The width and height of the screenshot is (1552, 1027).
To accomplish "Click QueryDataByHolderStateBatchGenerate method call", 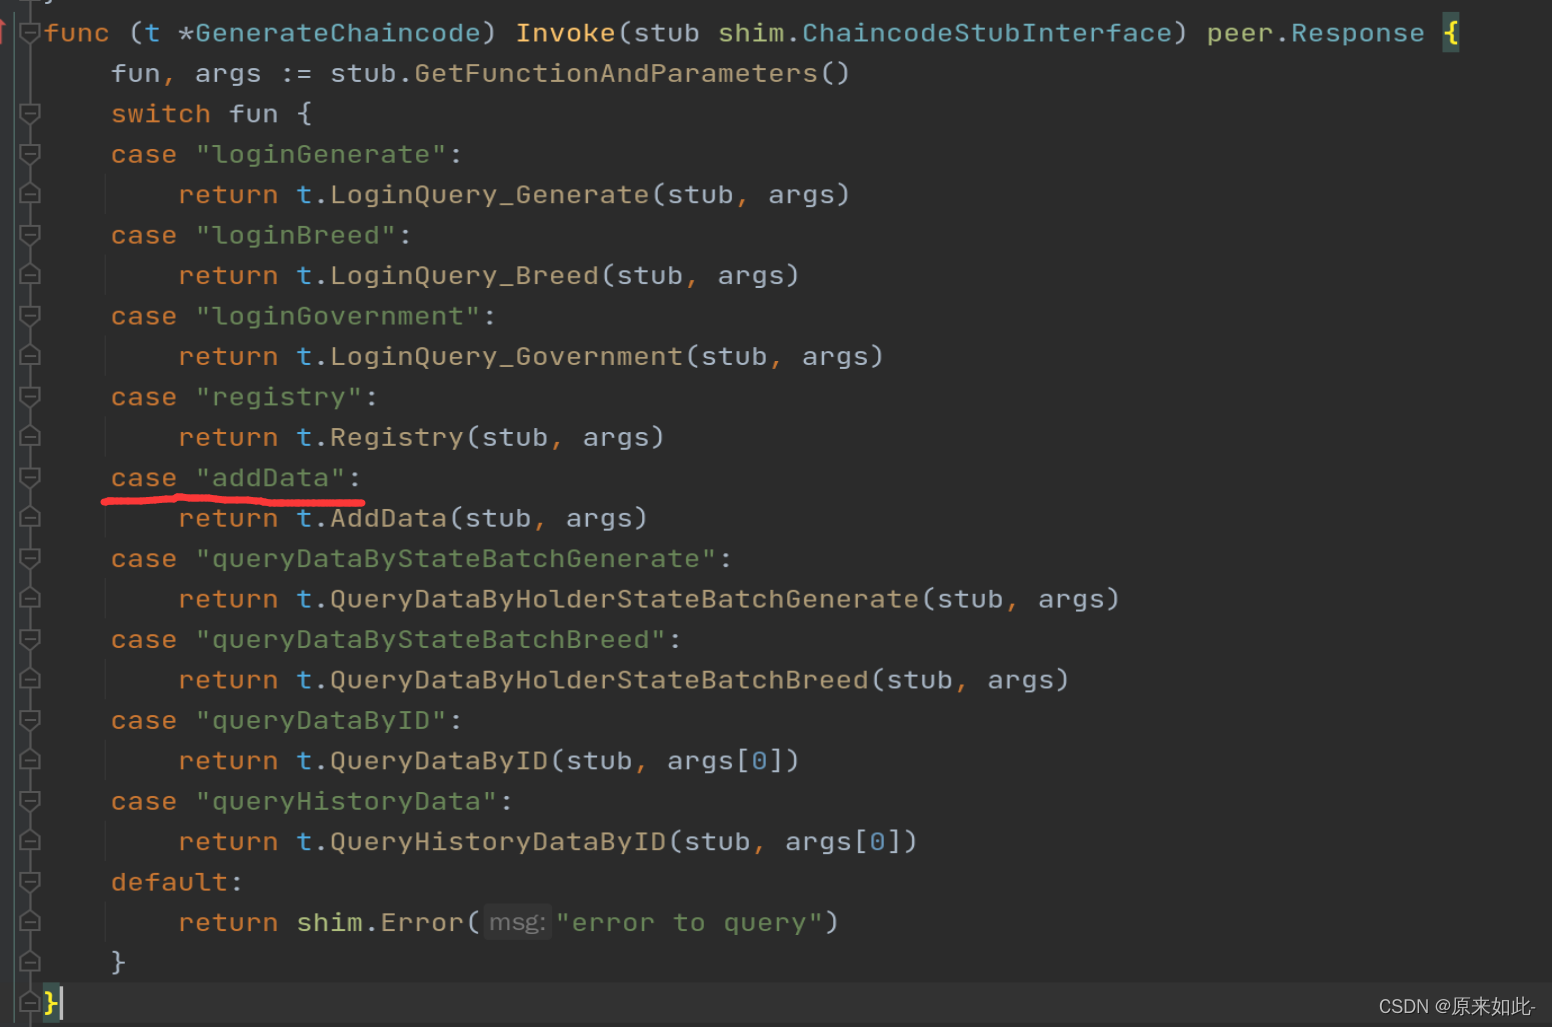I will (x=624, y=599).
